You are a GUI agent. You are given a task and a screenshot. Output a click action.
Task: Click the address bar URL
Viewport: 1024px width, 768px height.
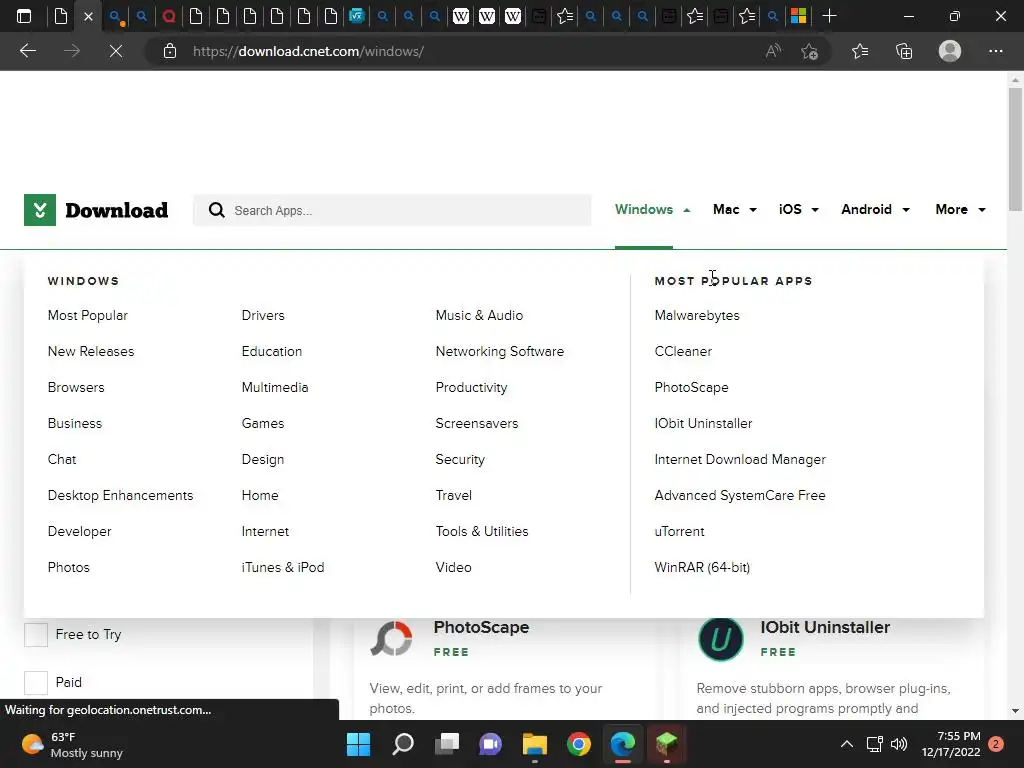tap(308, 51)
